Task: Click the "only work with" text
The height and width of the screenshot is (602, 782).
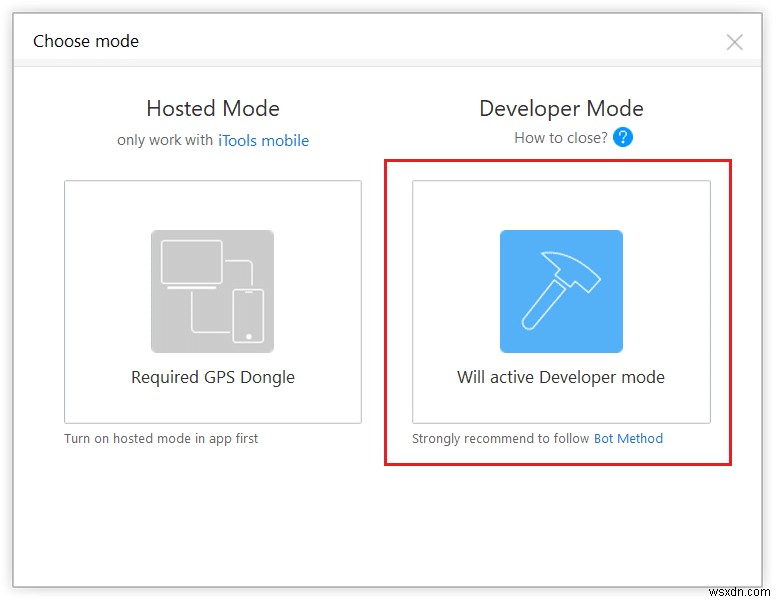Action: (x=165, y=141)
